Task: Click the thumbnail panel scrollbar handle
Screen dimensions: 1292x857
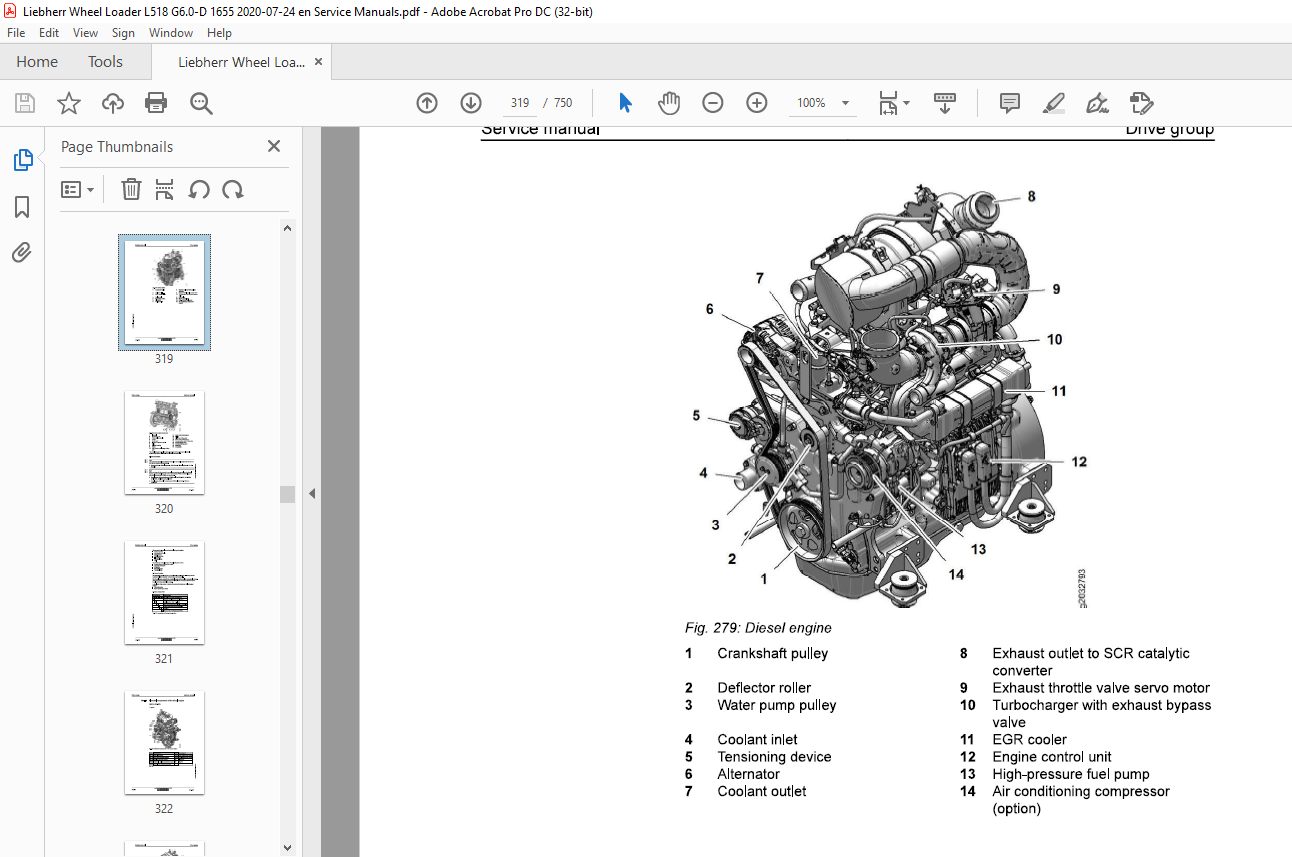Action: (288, 494)
